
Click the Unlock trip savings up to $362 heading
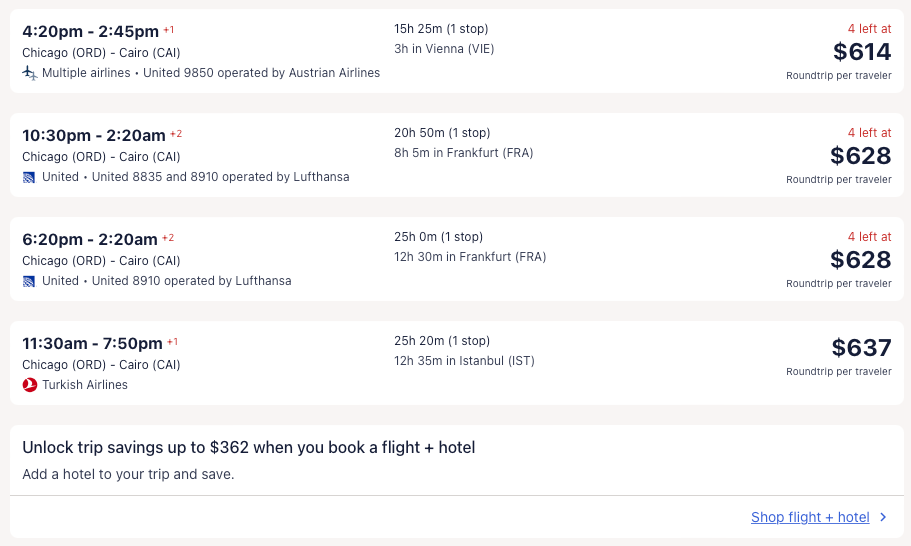click(248, 447)
